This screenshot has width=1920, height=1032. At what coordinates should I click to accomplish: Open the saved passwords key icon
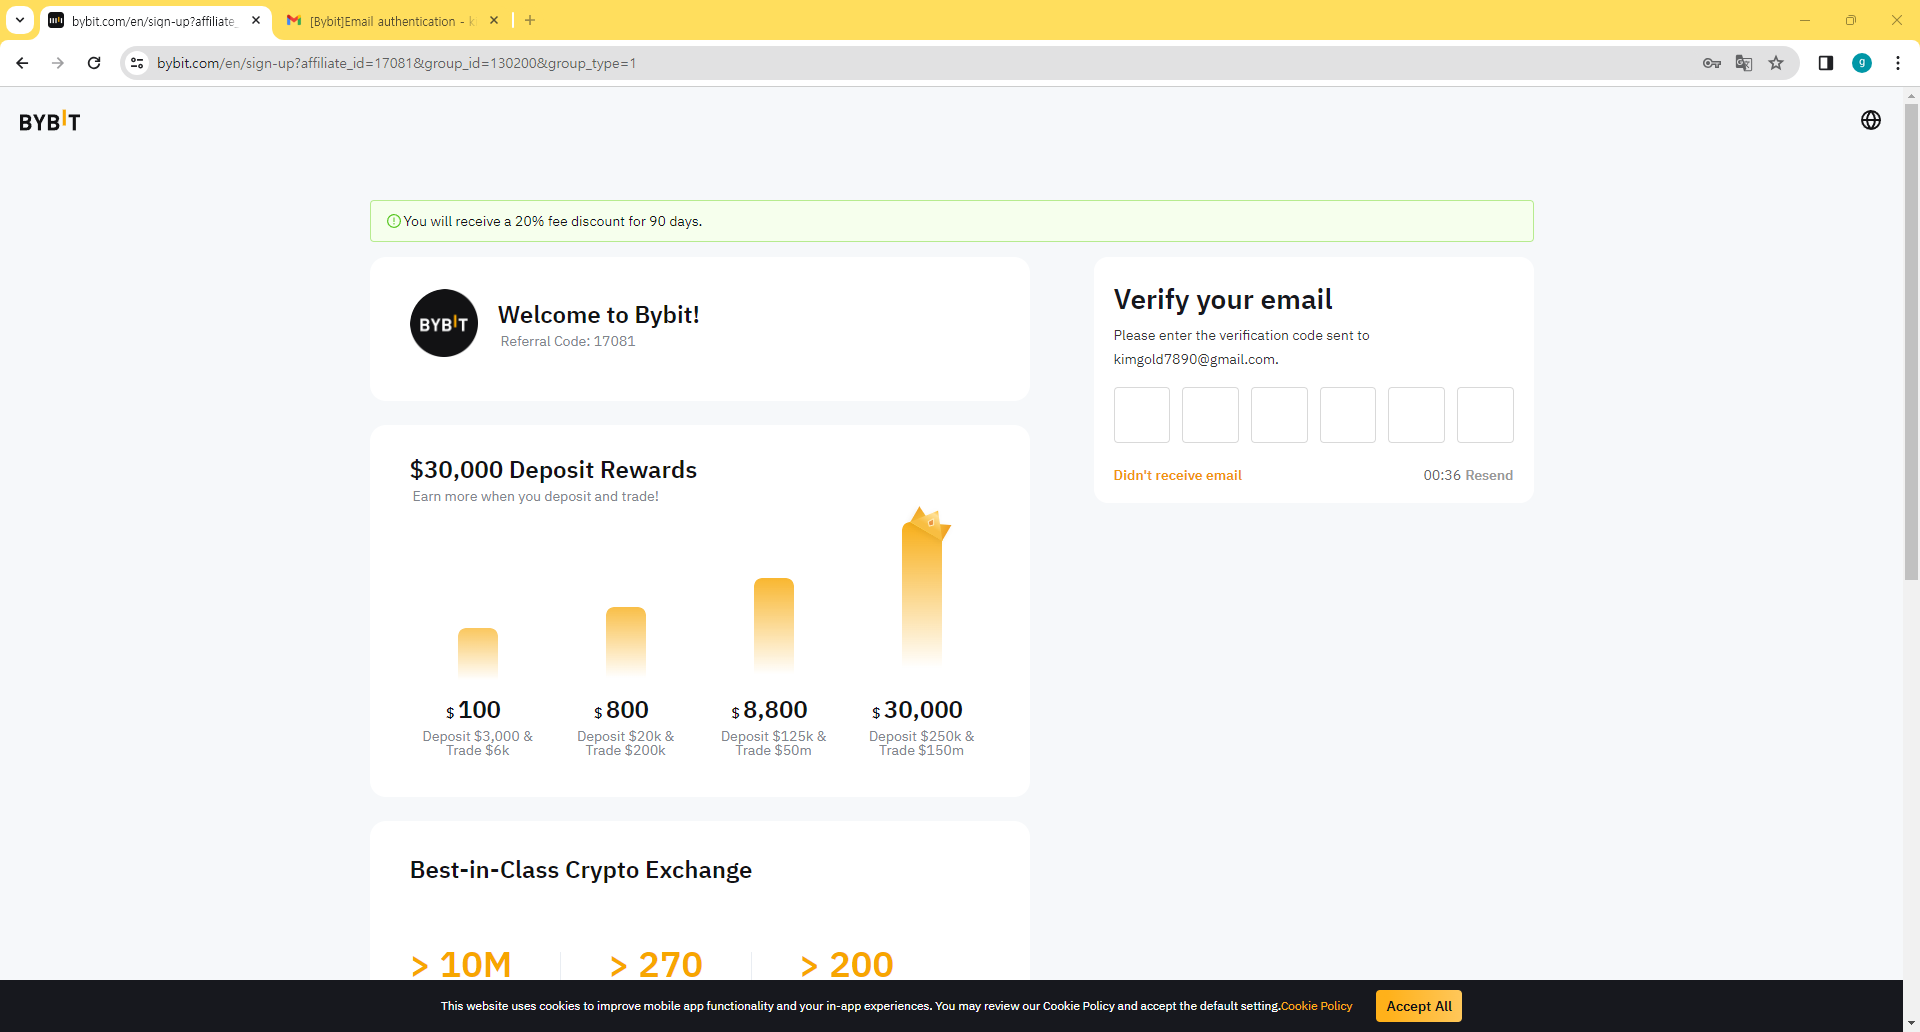pos(1711,63)
